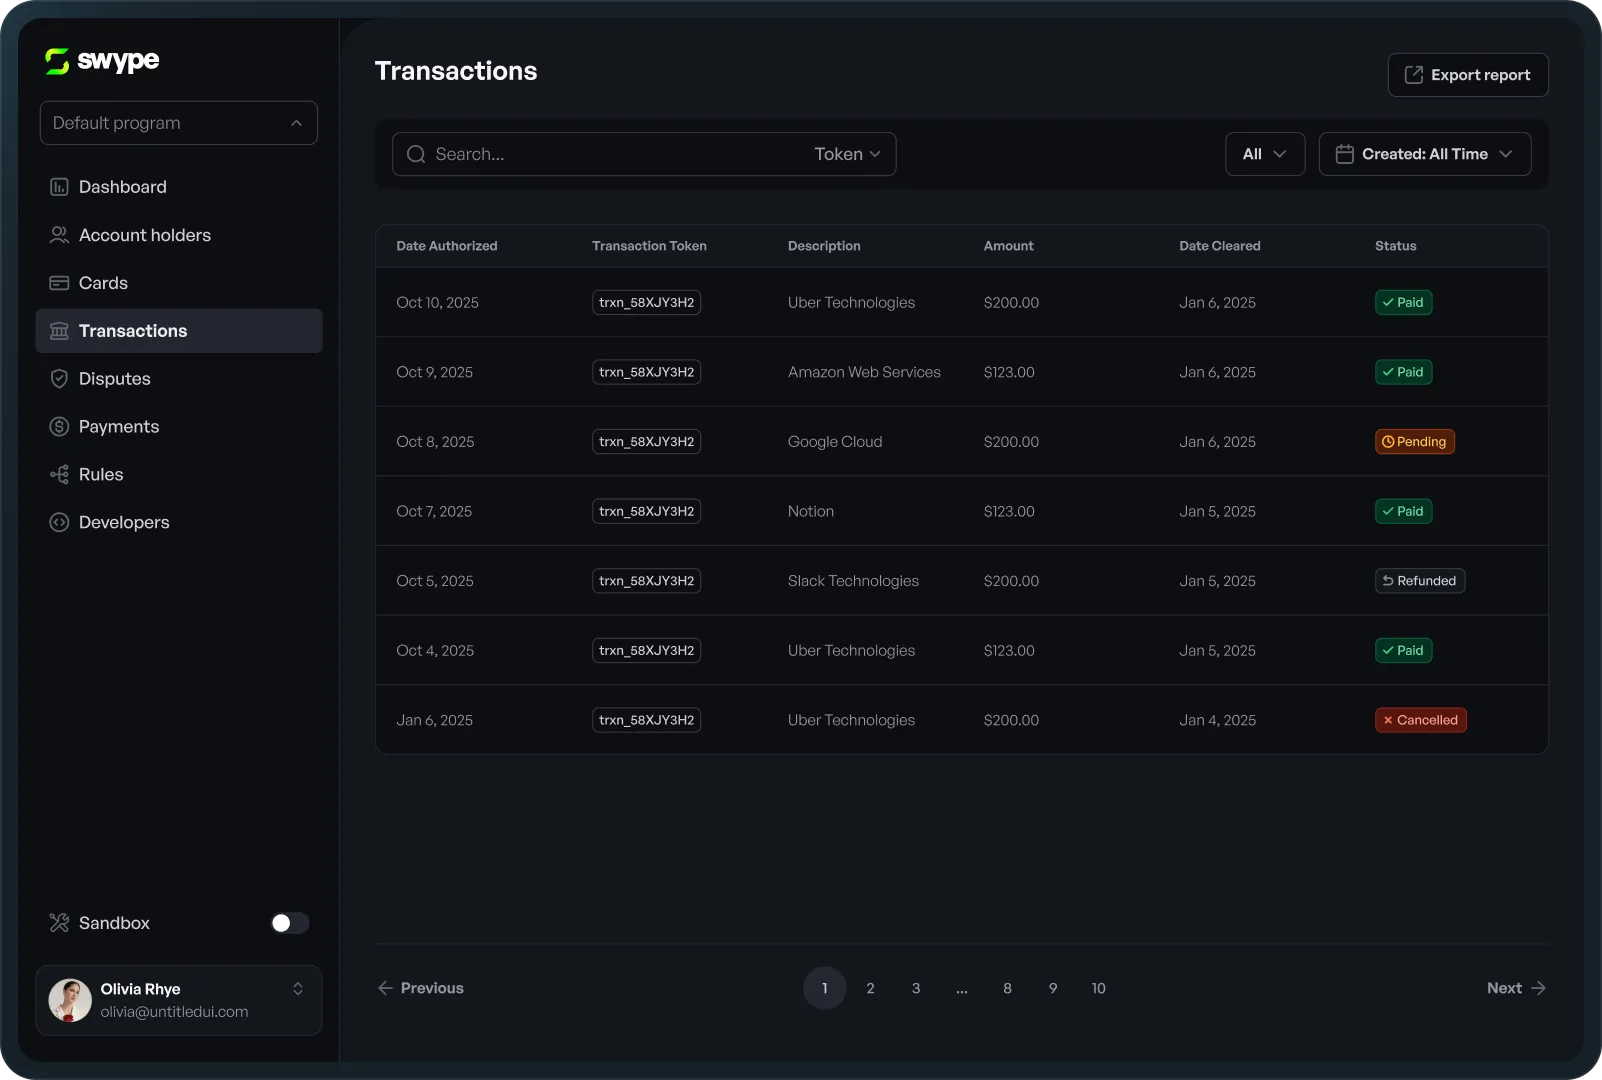Click the Transaction Token column header

[x=649, y=246]
